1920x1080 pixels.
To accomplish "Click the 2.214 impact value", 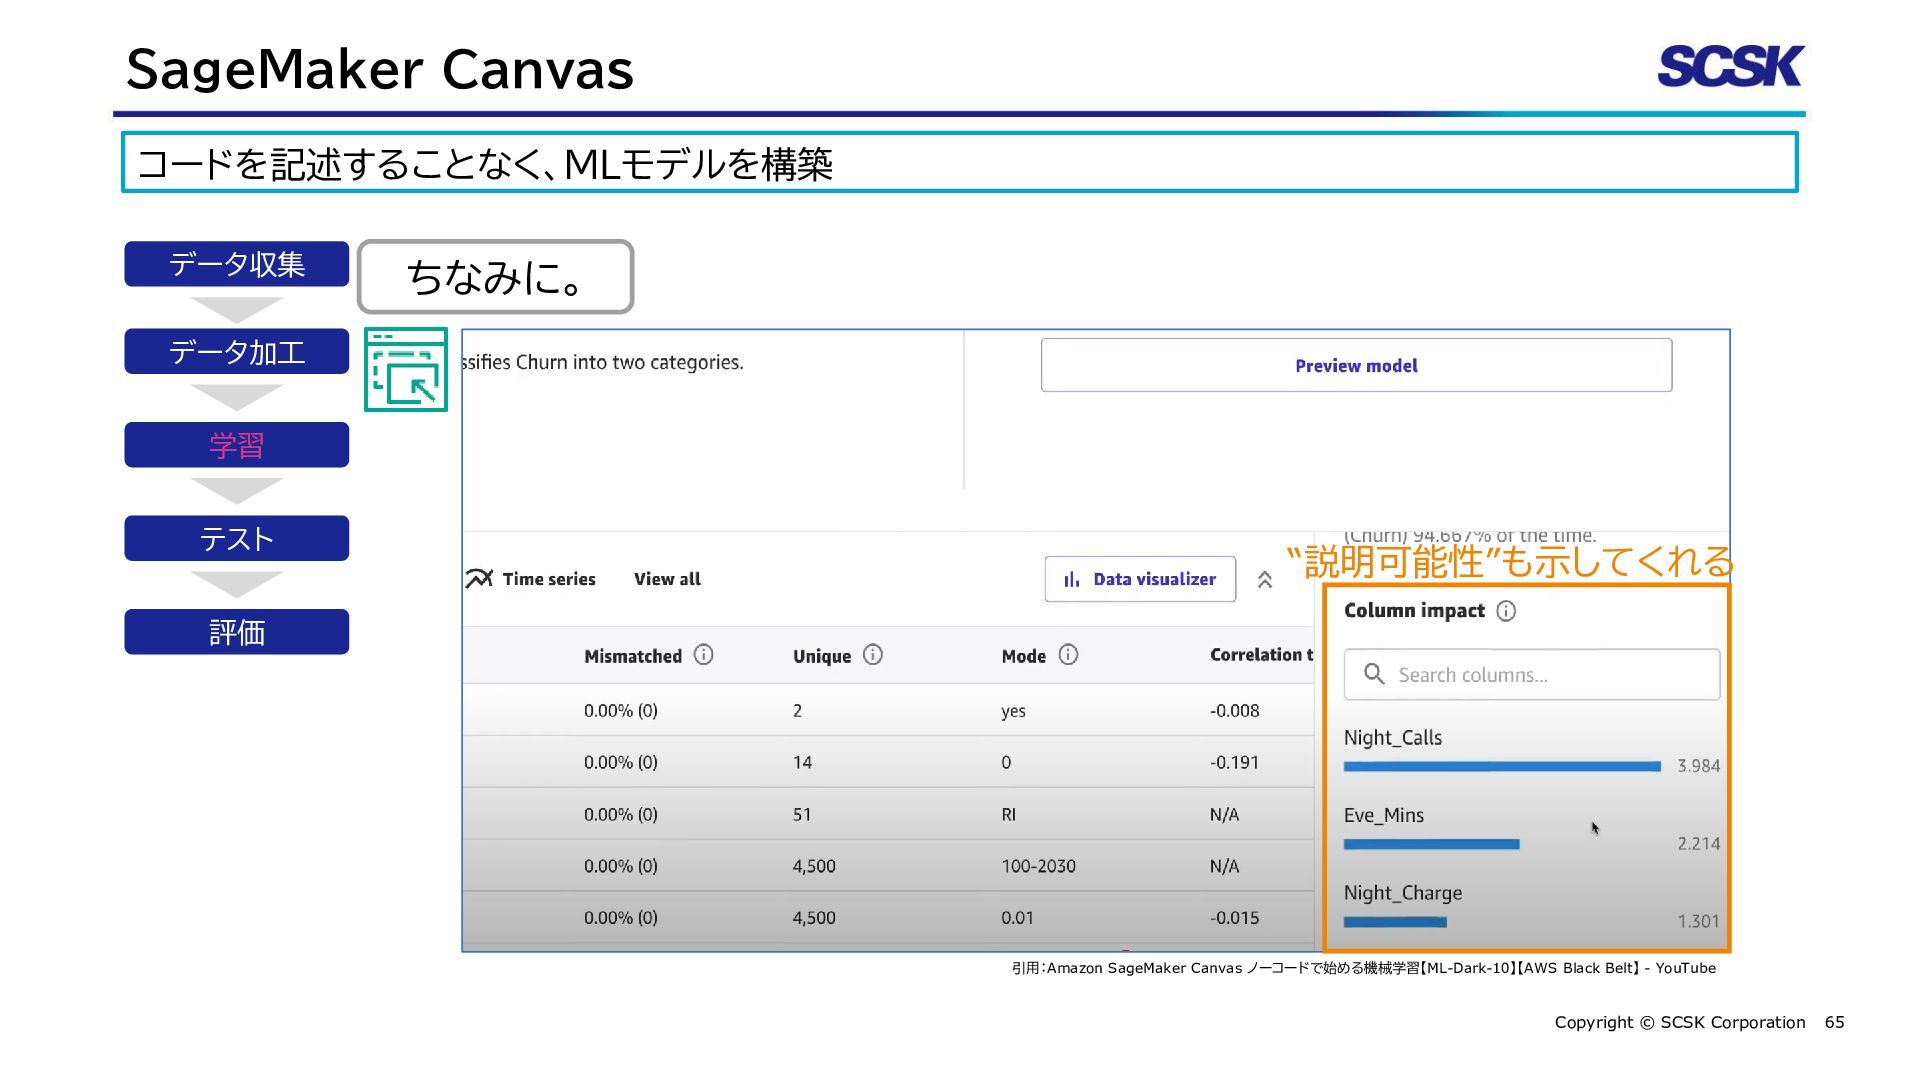I will [1699, 844].
